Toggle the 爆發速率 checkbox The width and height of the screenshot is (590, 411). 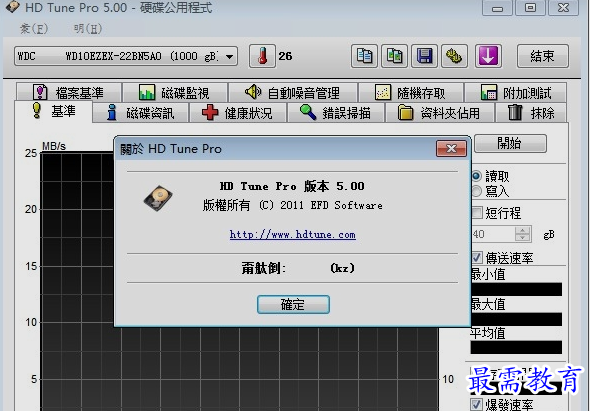pos(477,405)
